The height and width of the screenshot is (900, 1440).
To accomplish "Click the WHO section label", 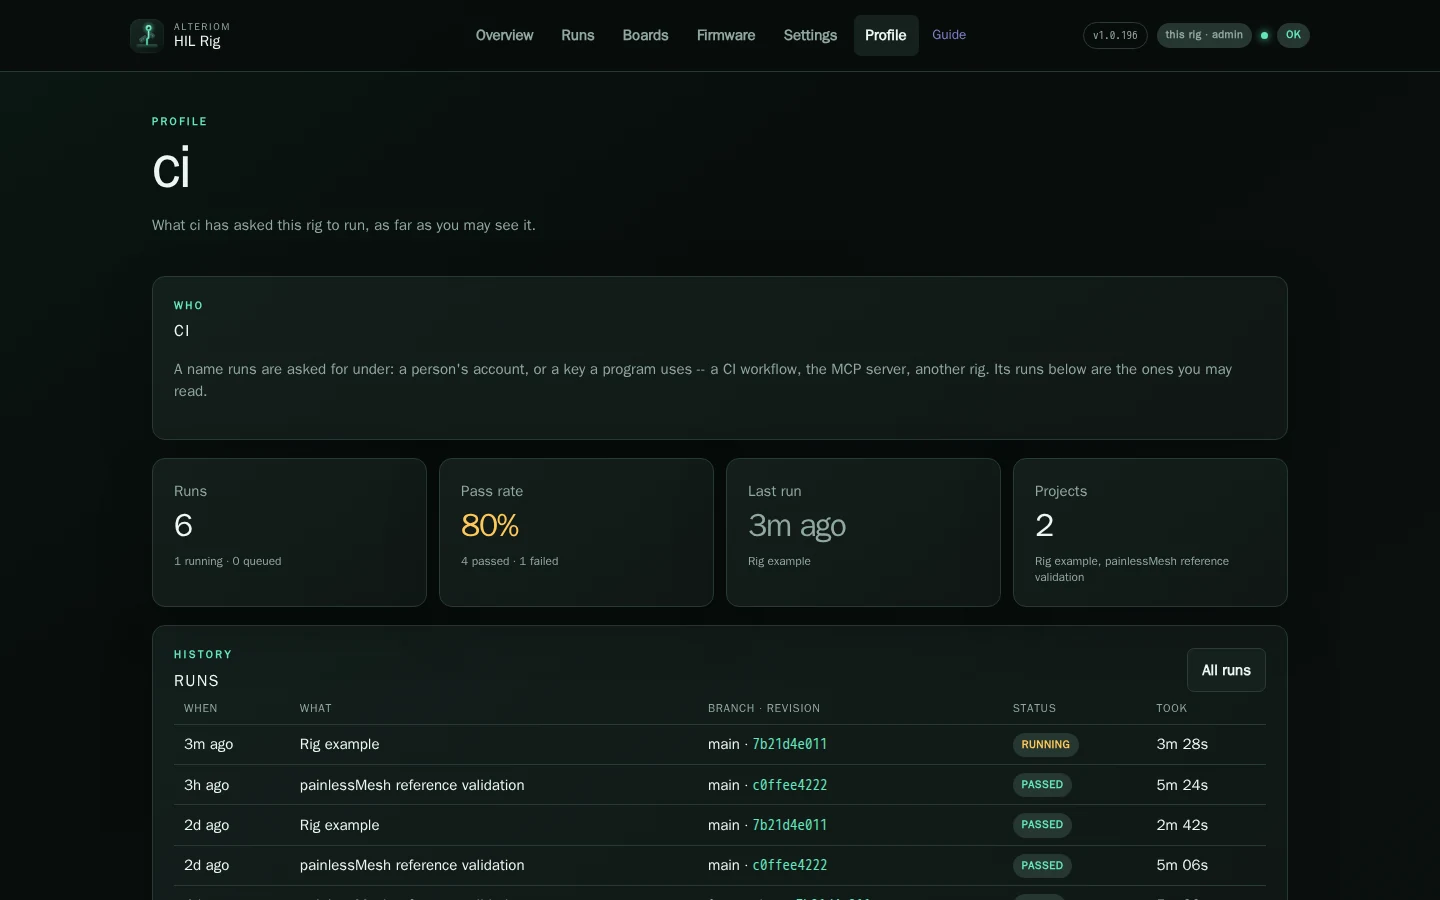I will (189, 306).
